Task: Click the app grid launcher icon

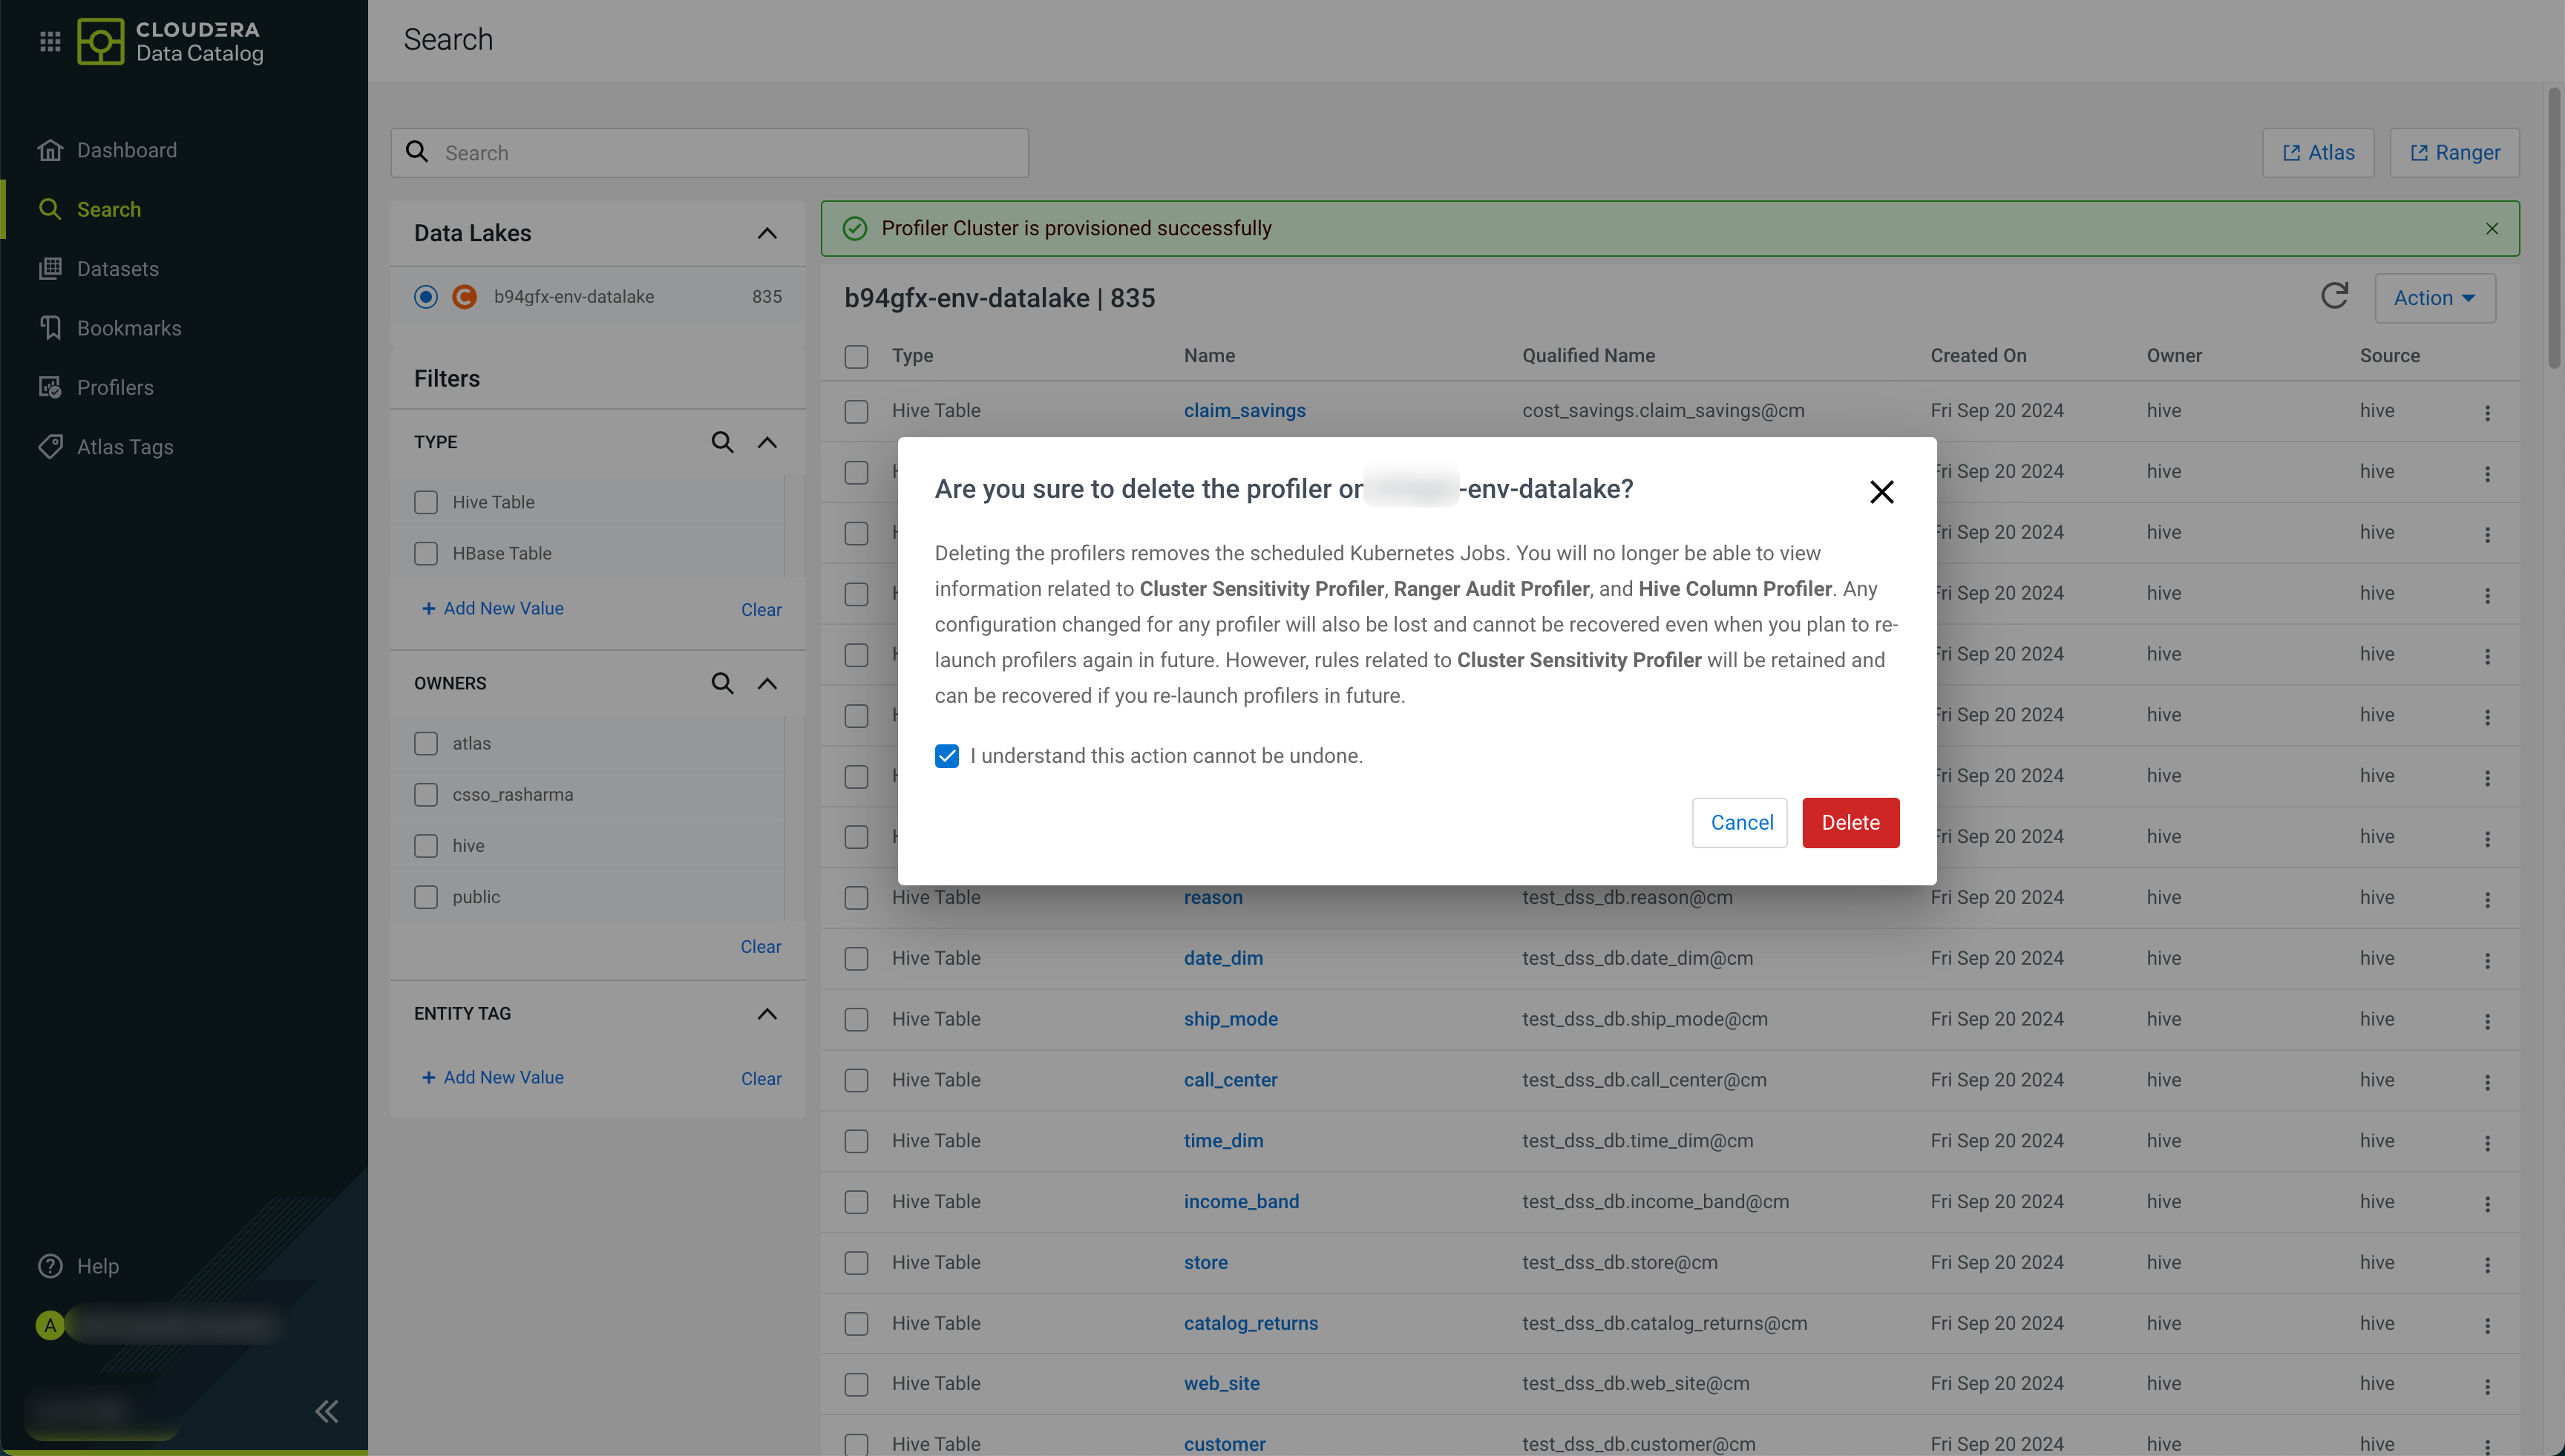Action: [50, 41]
